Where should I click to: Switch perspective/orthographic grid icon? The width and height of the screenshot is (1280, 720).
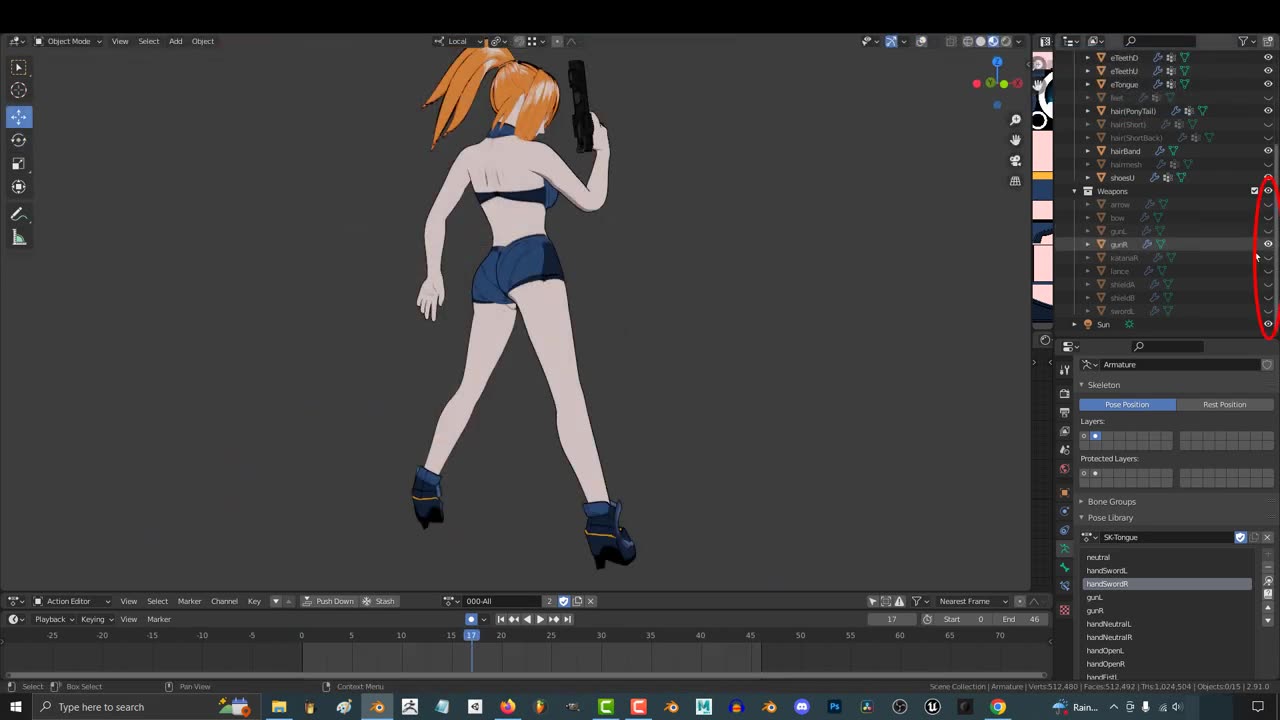(x=1015, y=181)
